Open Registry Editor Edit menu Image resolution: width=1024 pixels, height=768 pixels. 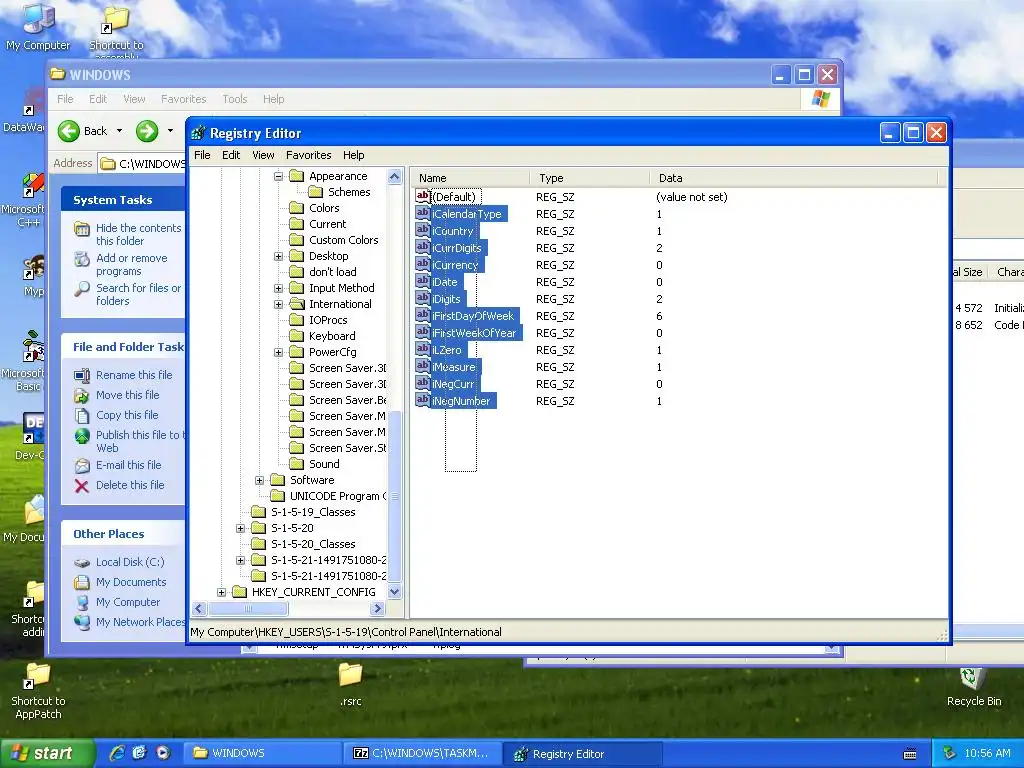[231, 155]
